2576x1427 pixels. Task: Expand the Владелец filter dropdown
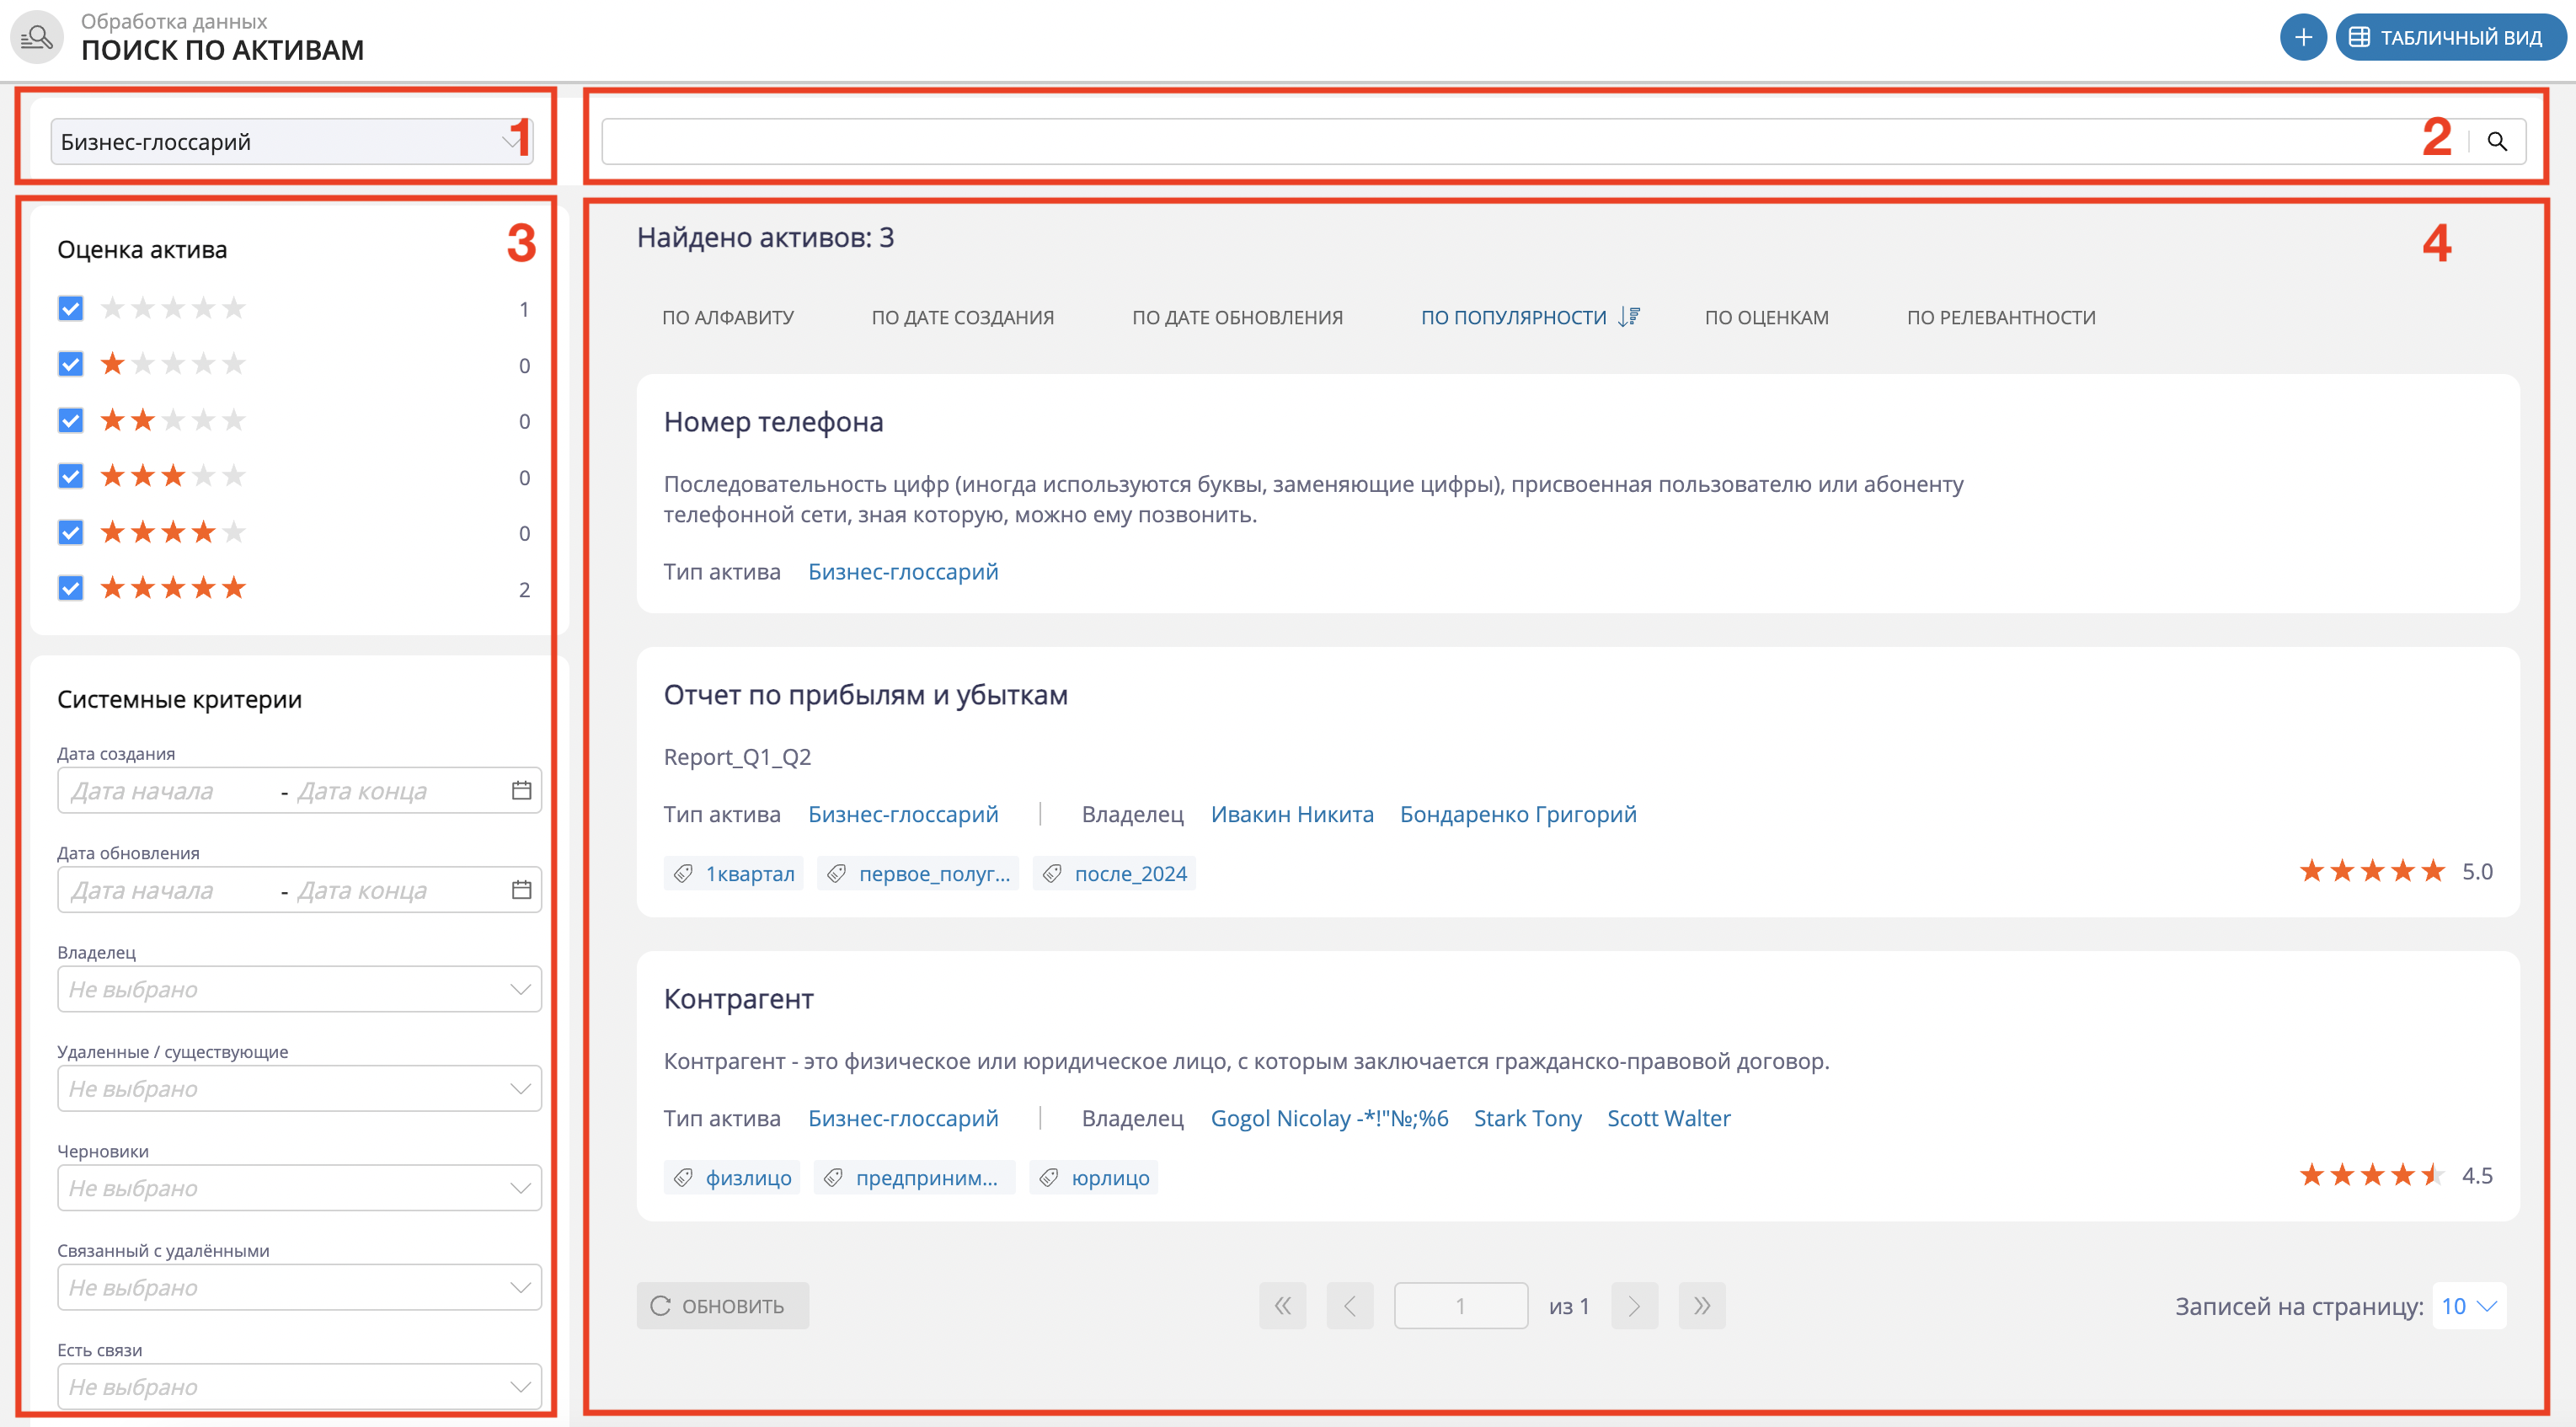299,989
